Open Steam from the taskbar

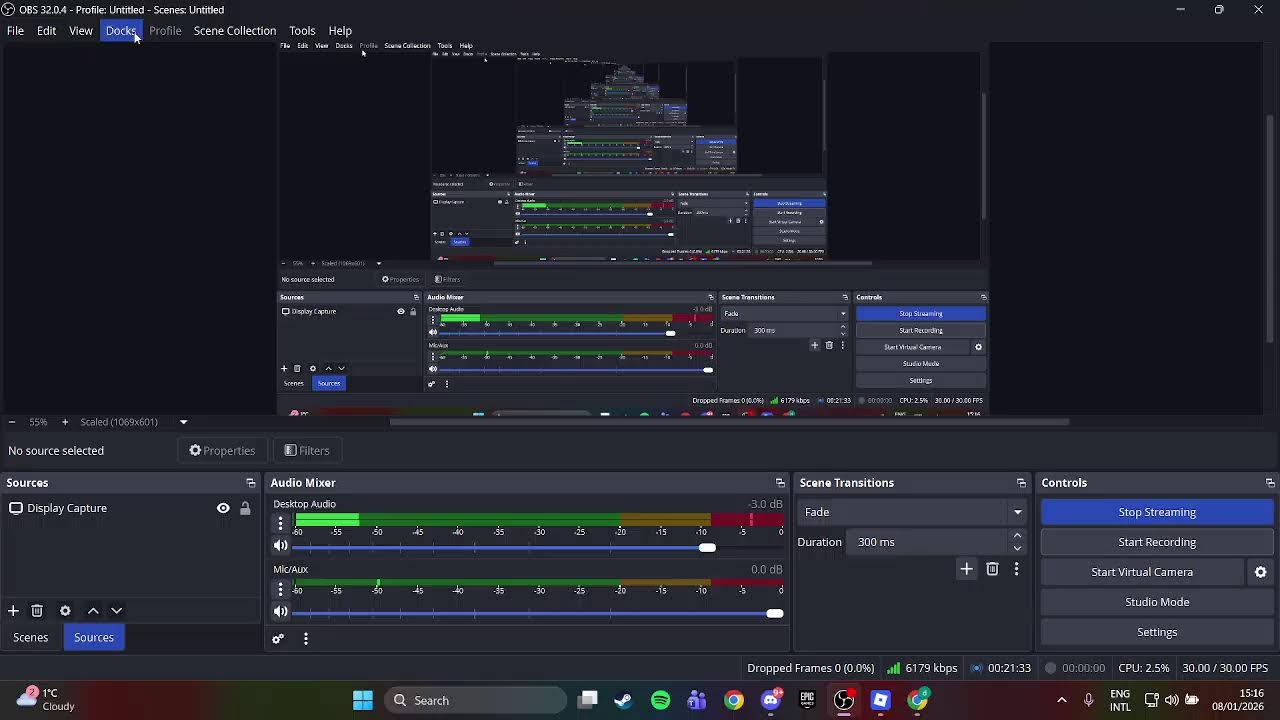(624, 700)
